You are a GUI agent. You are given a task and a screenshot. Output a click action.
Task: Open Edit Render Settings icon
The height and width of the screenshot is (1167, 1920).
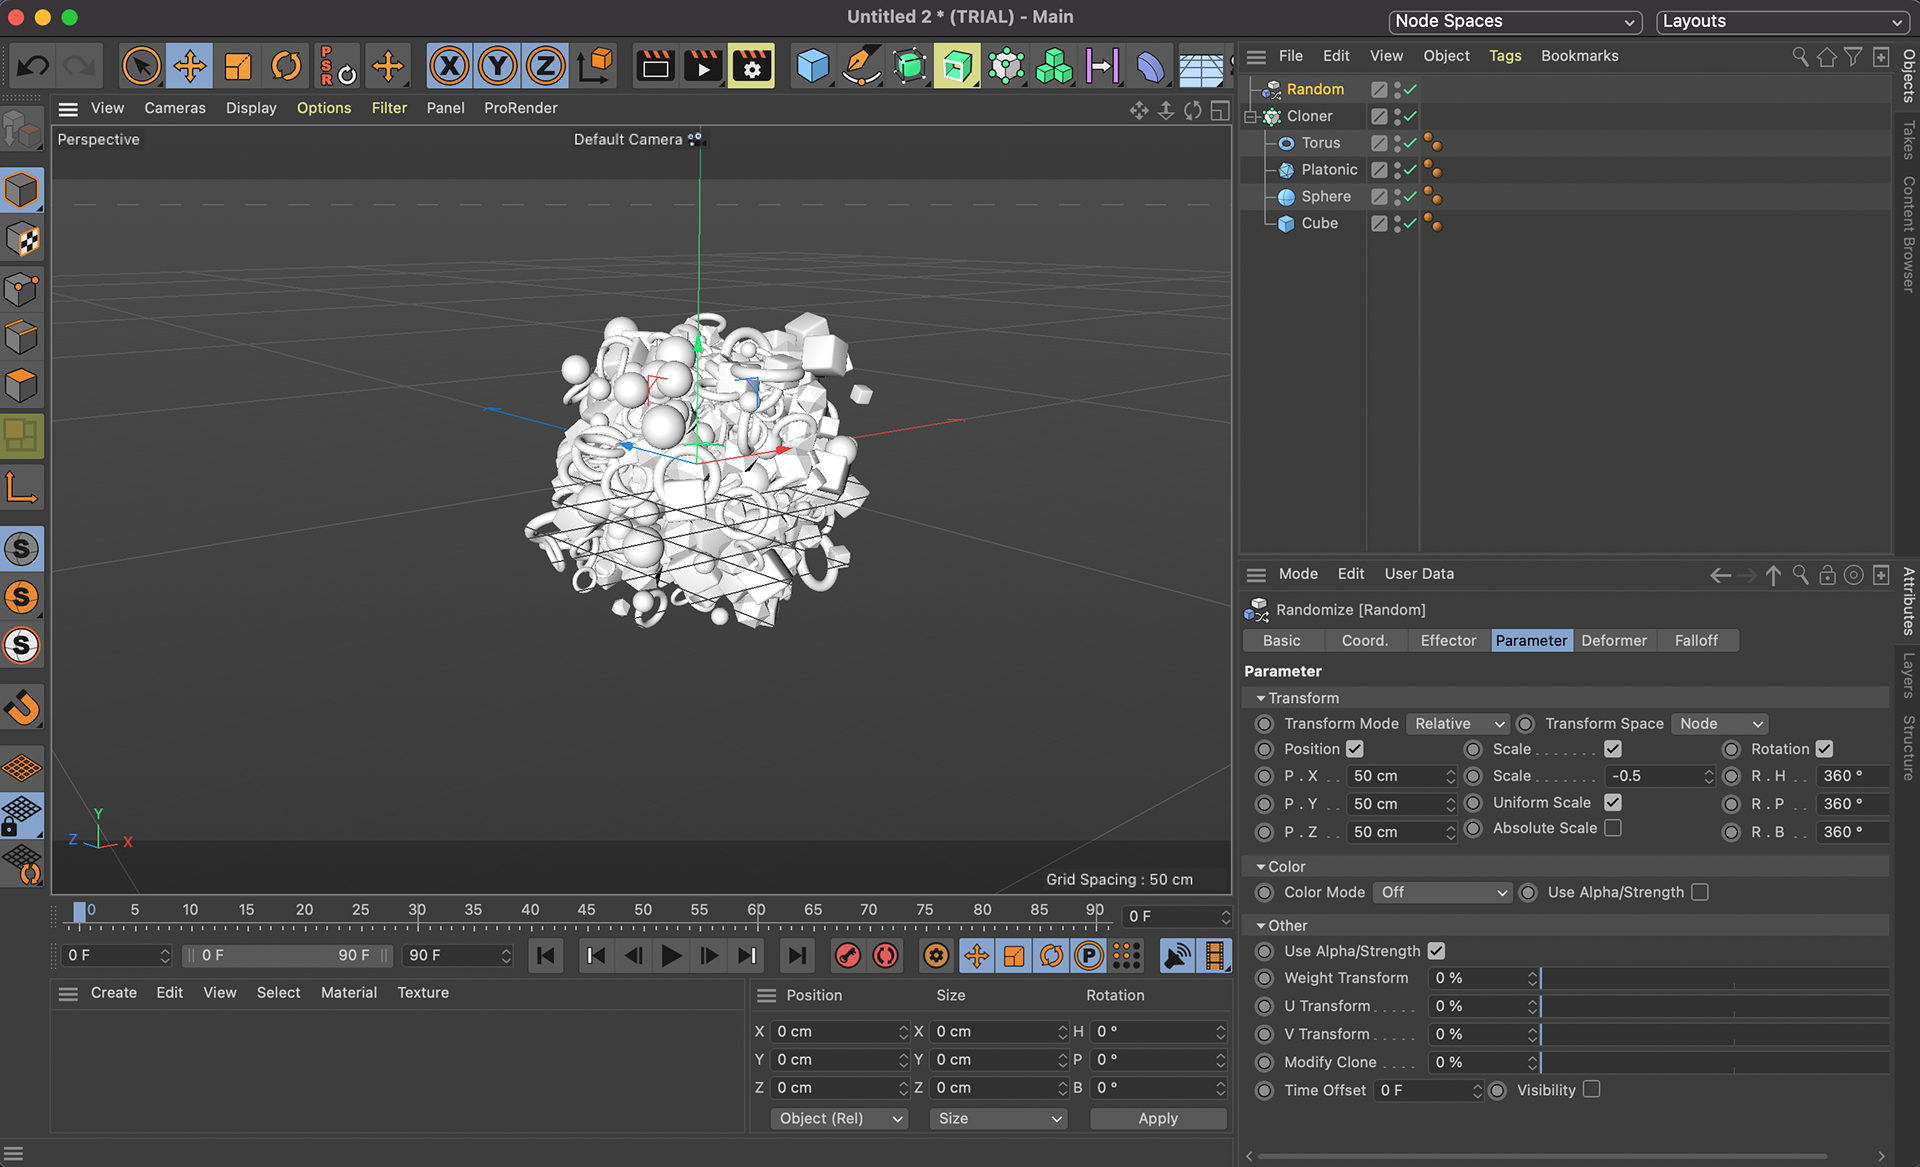(x=751, y=67)
